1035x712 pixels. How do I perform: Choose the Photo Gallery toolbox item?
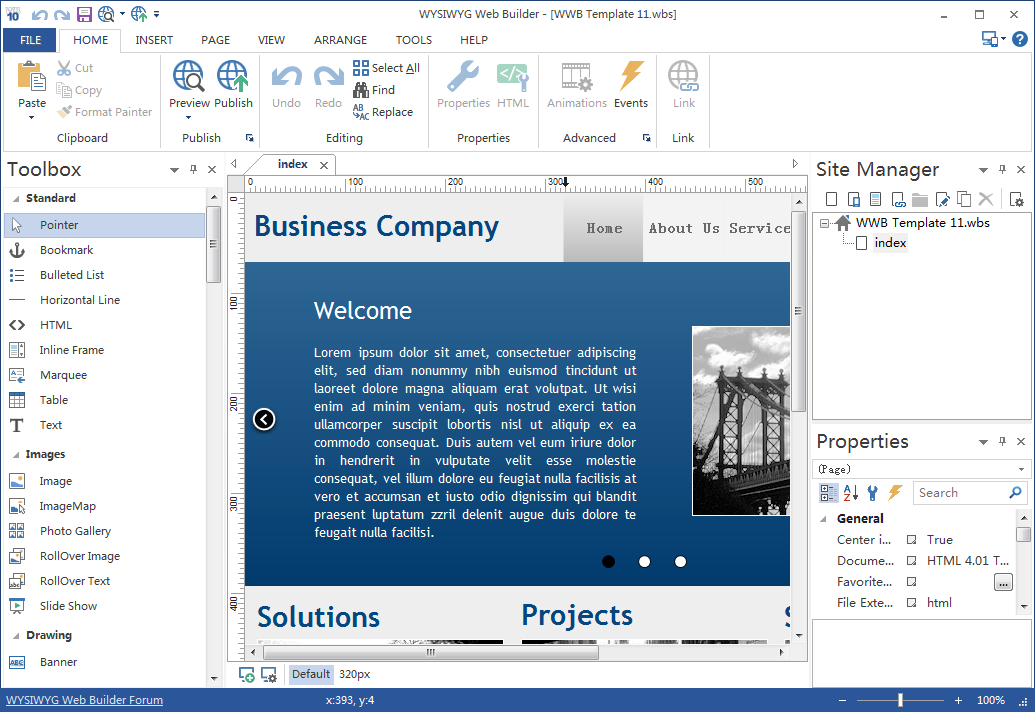point(75,531)
